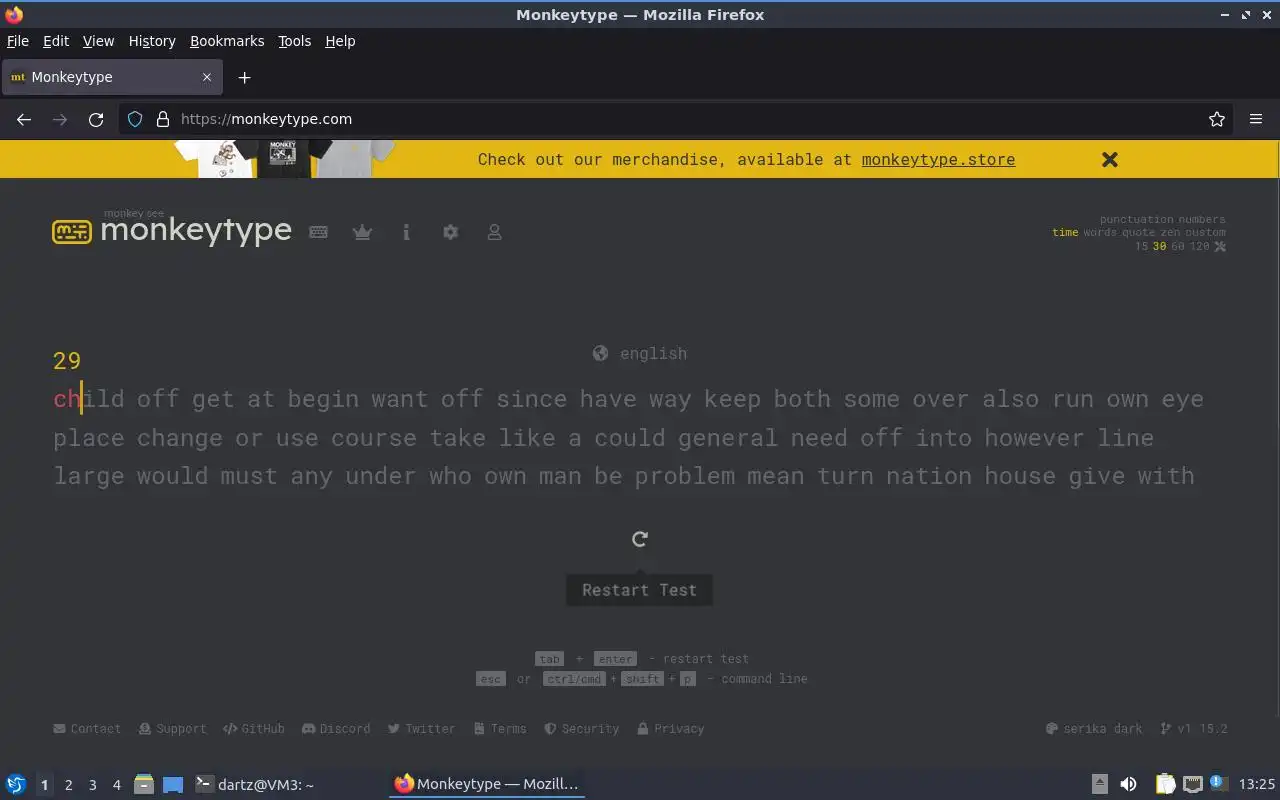This screenshot has width=1280, height=800.
Task: Select the zen test mode
Action: (x=1170, y=232)
